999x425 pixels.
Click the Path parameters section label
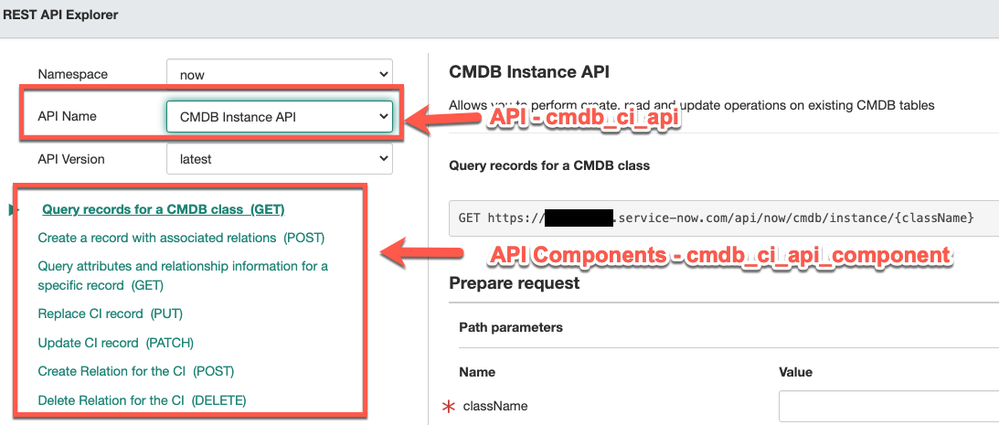(x=510, y=328)
